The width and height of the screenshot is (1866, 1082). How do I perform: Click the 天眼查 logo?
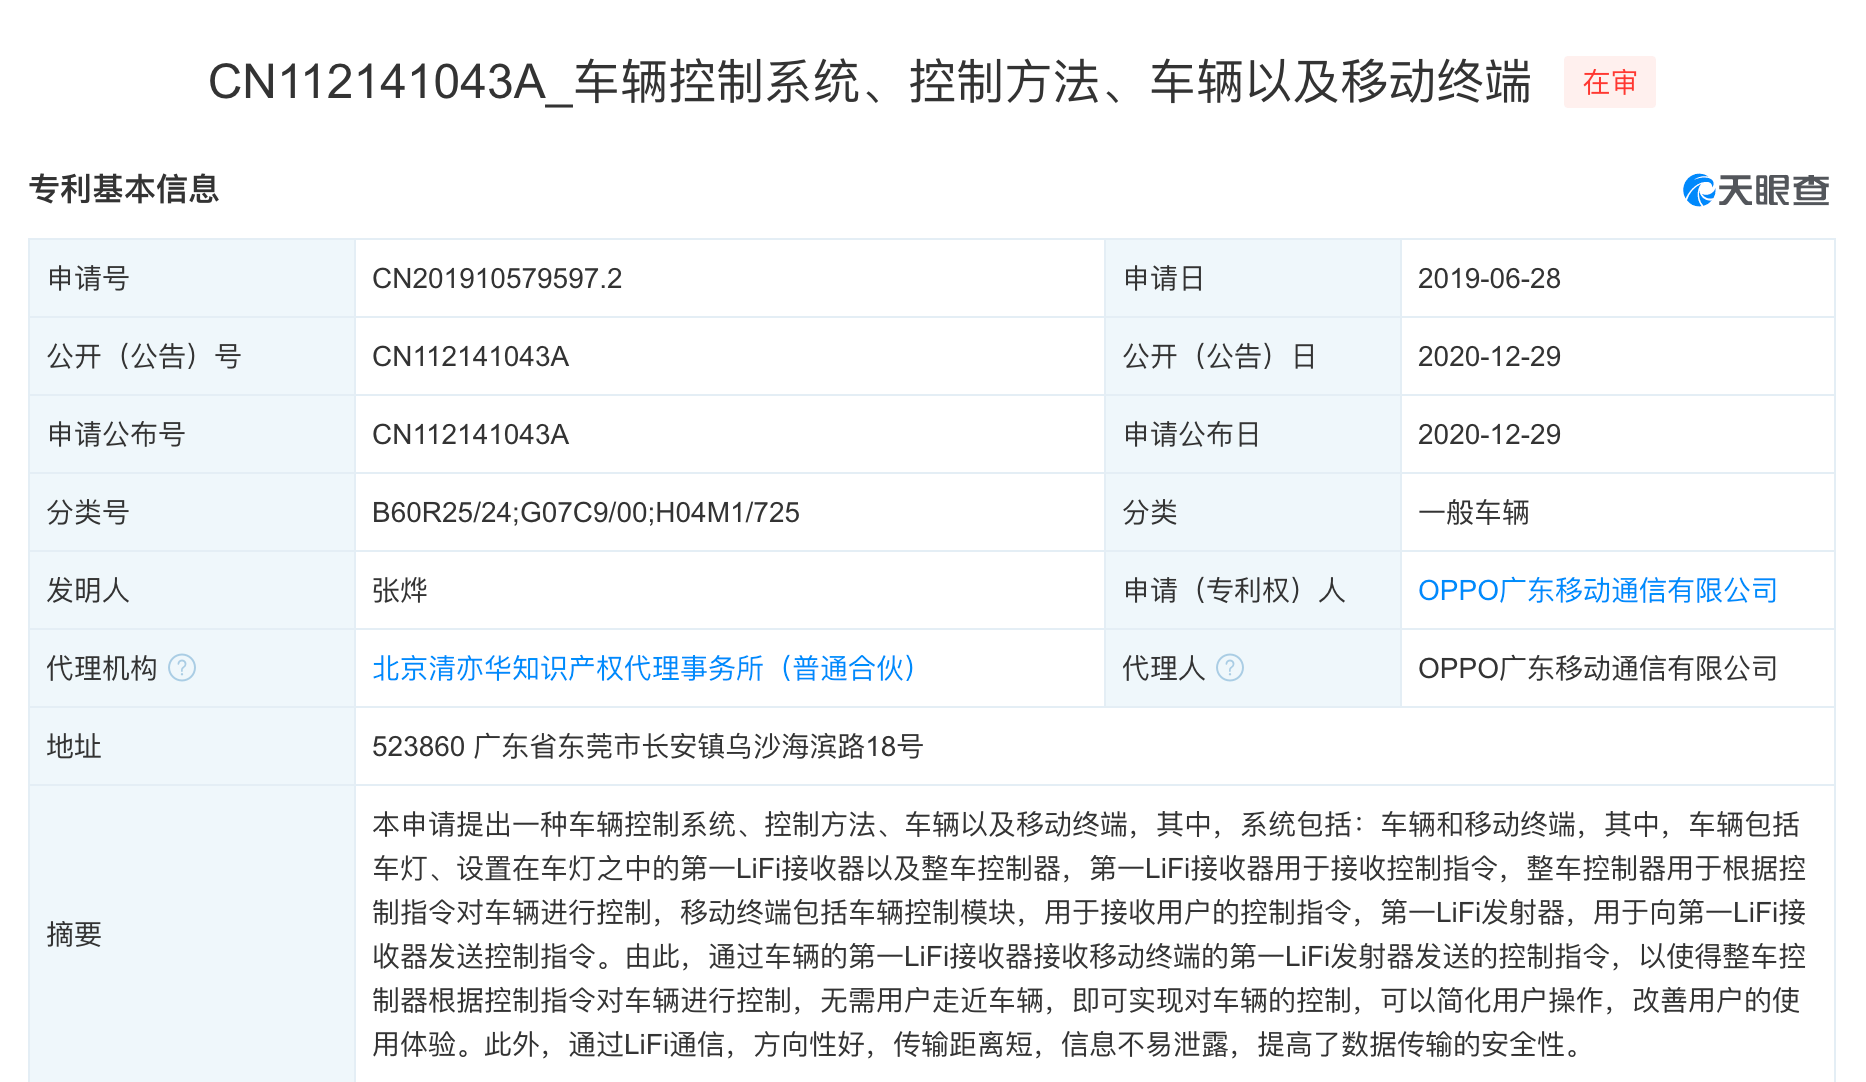pyautogui.click(x=1756, y=190)
